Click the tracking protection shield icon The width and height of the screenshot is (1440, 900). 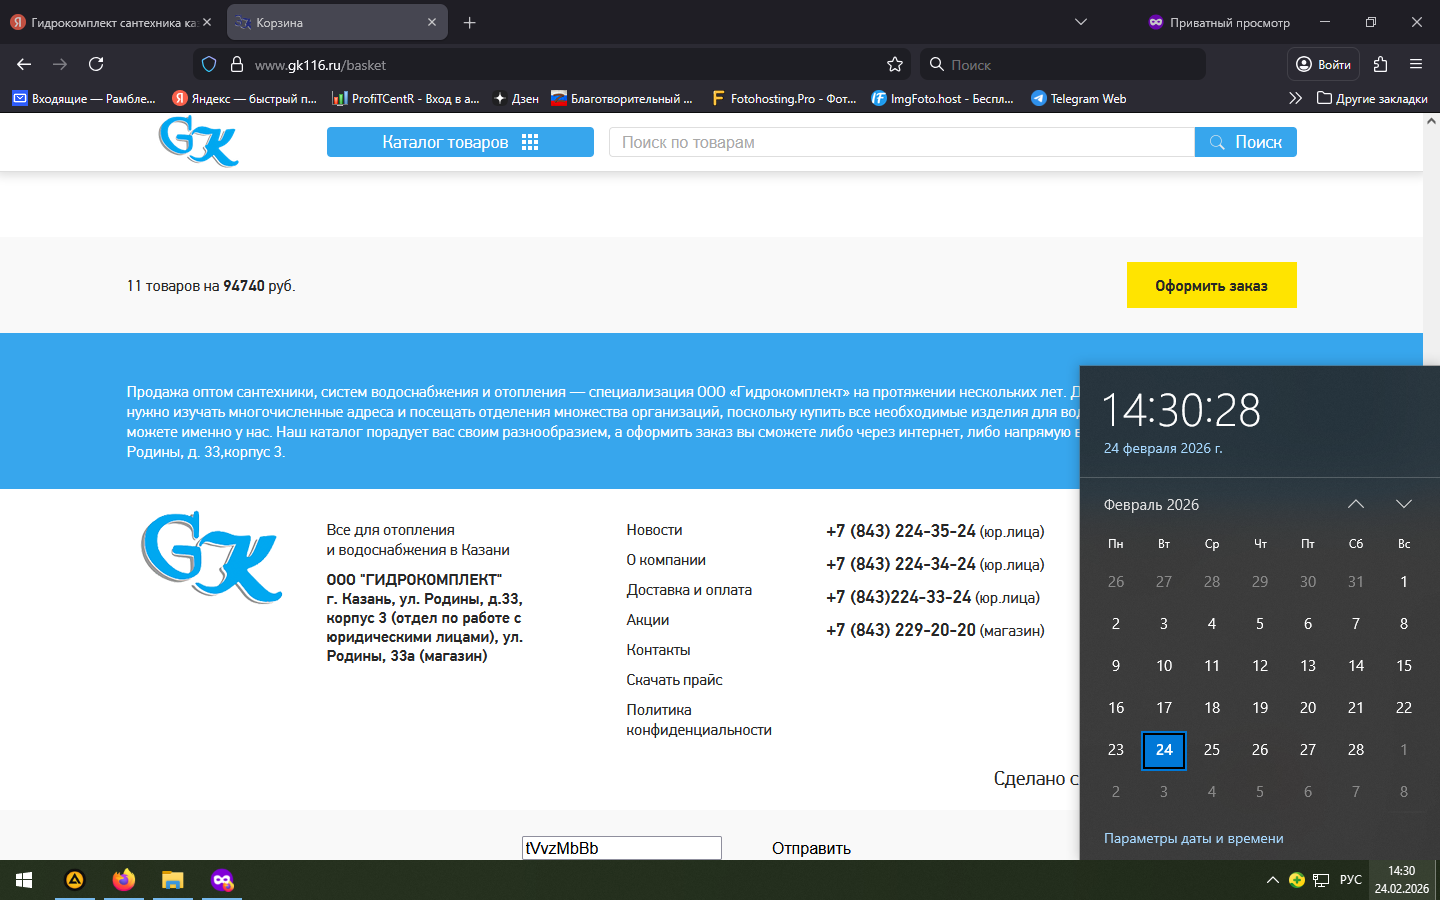(209, 65)
